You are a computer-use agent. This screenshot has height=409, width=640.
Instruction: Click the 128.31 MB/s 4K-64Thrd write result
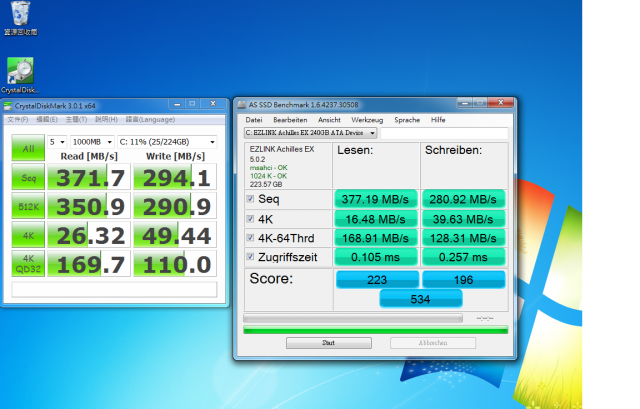pyautogui.click(x=463, y=238)
